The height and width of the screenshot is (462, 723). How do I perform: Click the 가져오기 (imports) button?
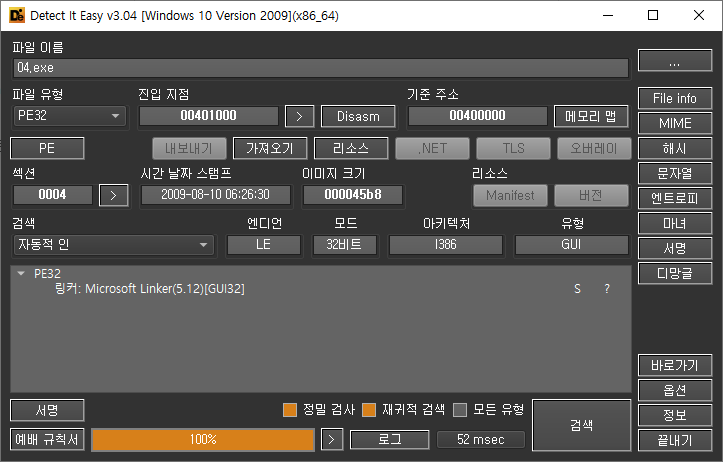(270, 148)
